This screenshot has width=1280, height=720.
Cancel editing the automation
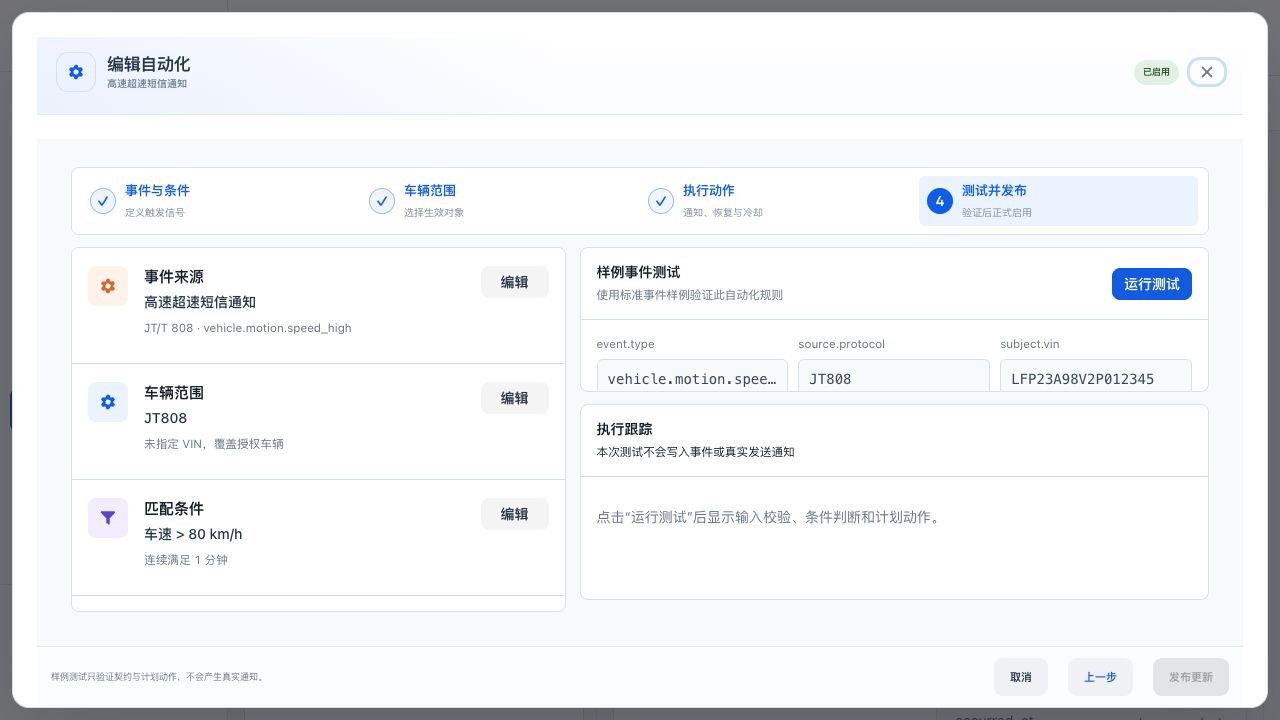point(1021,677)
